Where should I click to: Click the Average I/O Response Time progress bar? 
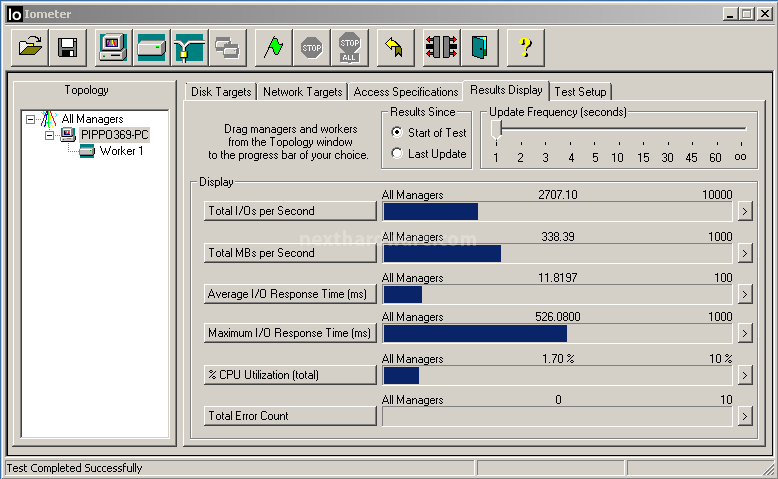tap(557, 294)
